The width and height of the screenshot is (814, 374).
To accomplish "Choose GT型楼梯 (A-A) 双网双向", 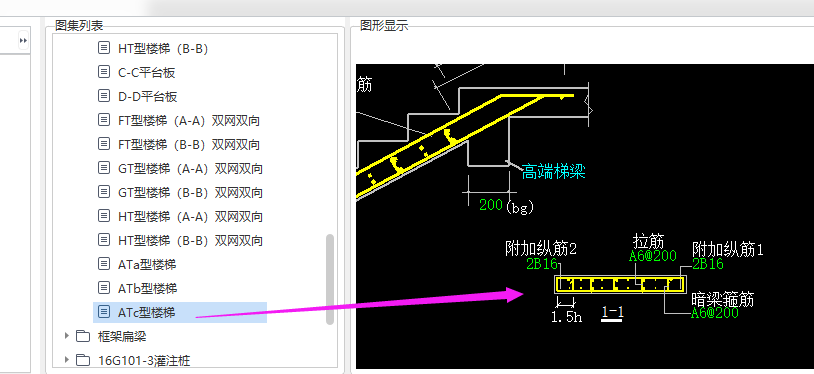I will [x=190, y=169].
